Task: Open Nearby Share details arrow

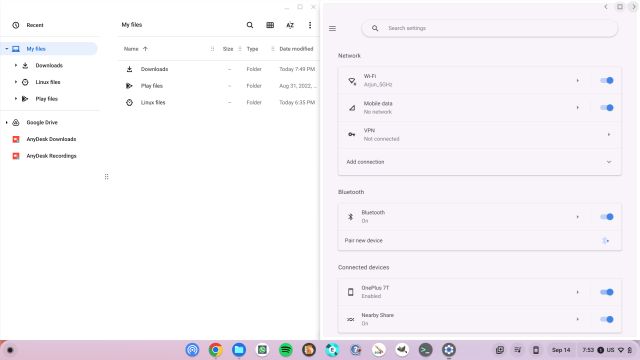Action: point(578,319)
